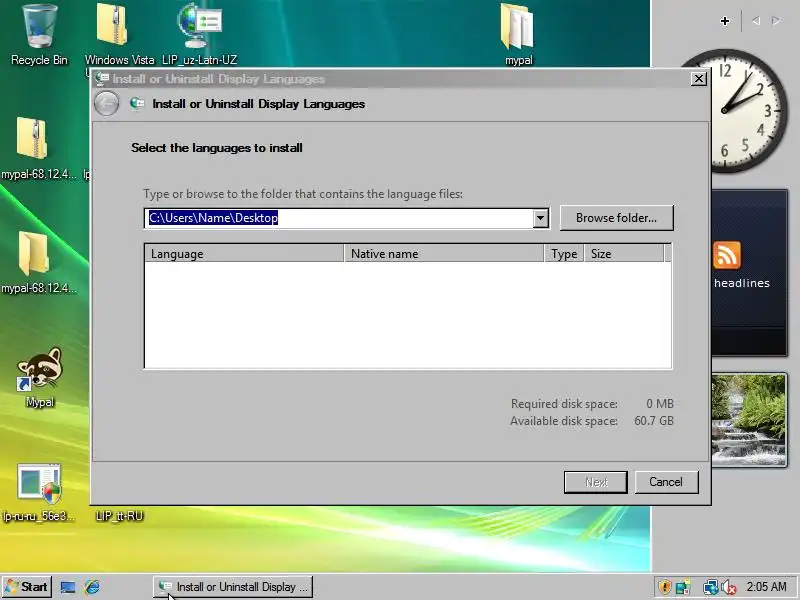Open the security alert shield tray icon
800x600 pixels.
(664, 587)
